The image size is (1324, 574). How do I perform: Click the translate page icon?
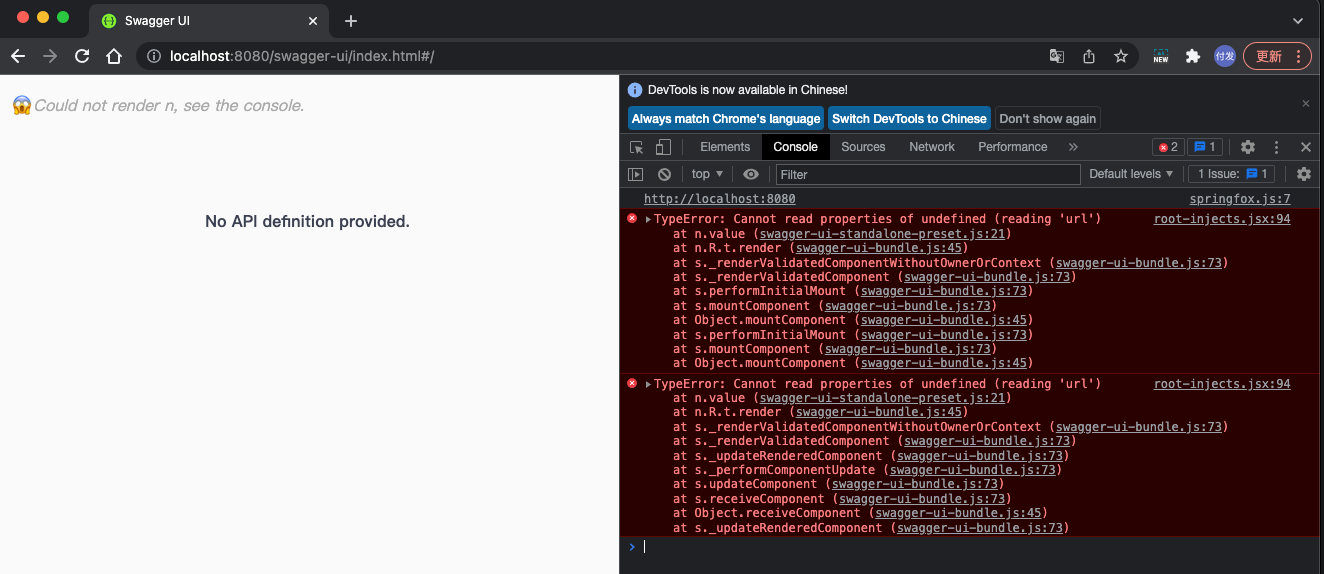click(1057, 56)
